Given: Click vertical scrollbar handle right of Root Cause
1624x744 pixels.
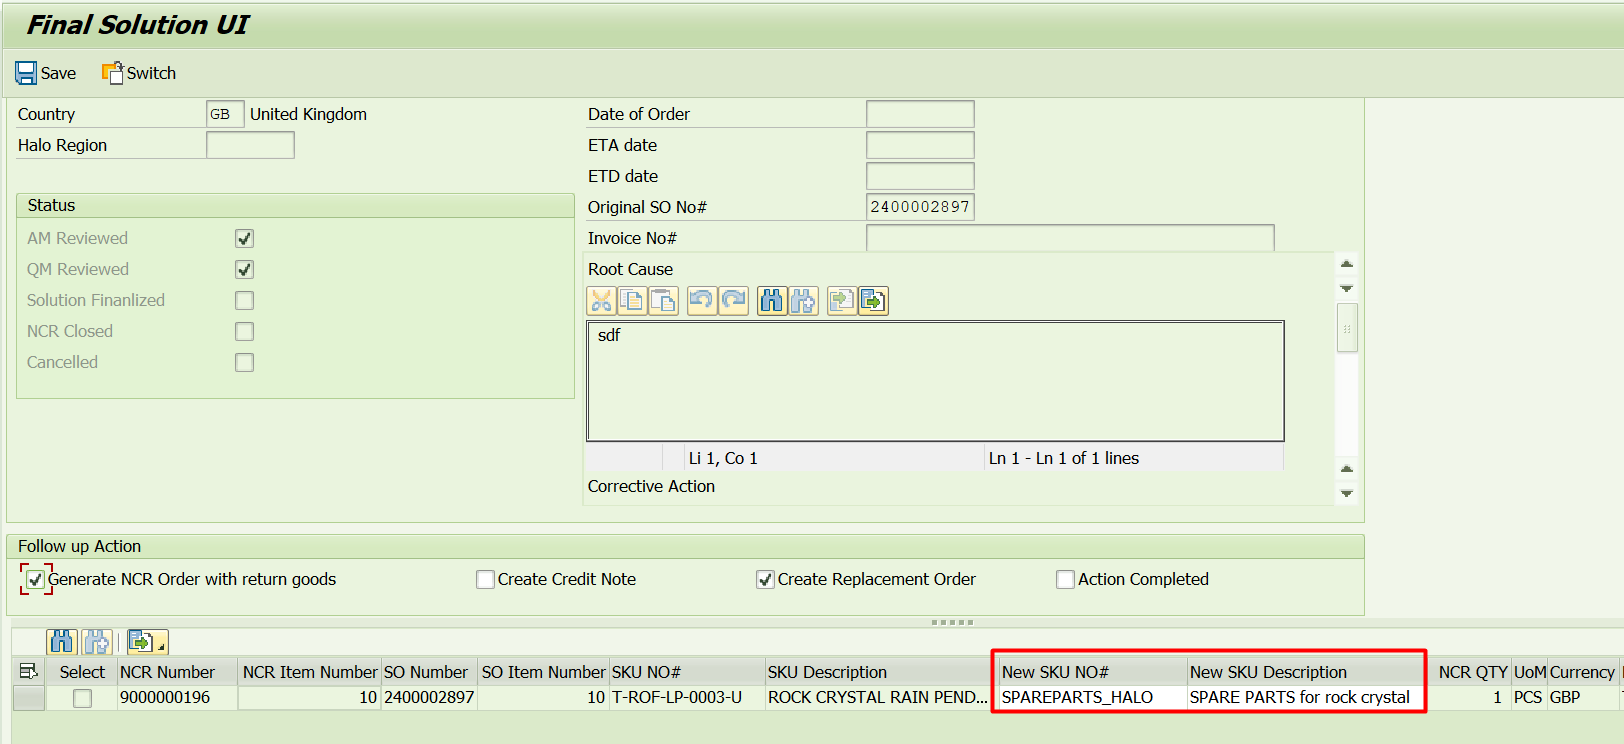Looking at the screenshot, I should click(x=1347, y=329).
